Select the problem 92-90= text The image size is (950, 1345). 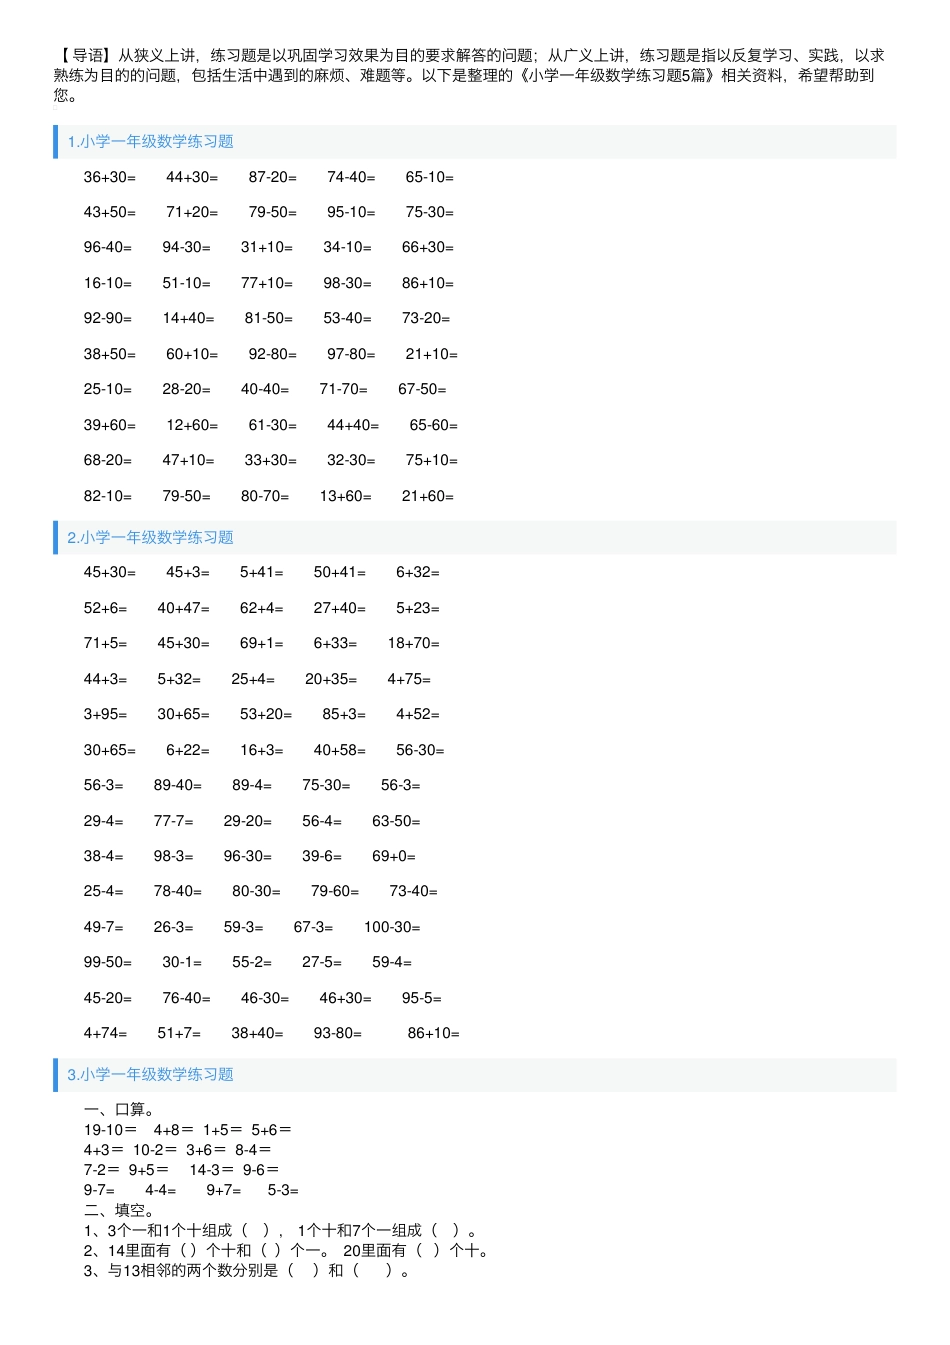108,318
